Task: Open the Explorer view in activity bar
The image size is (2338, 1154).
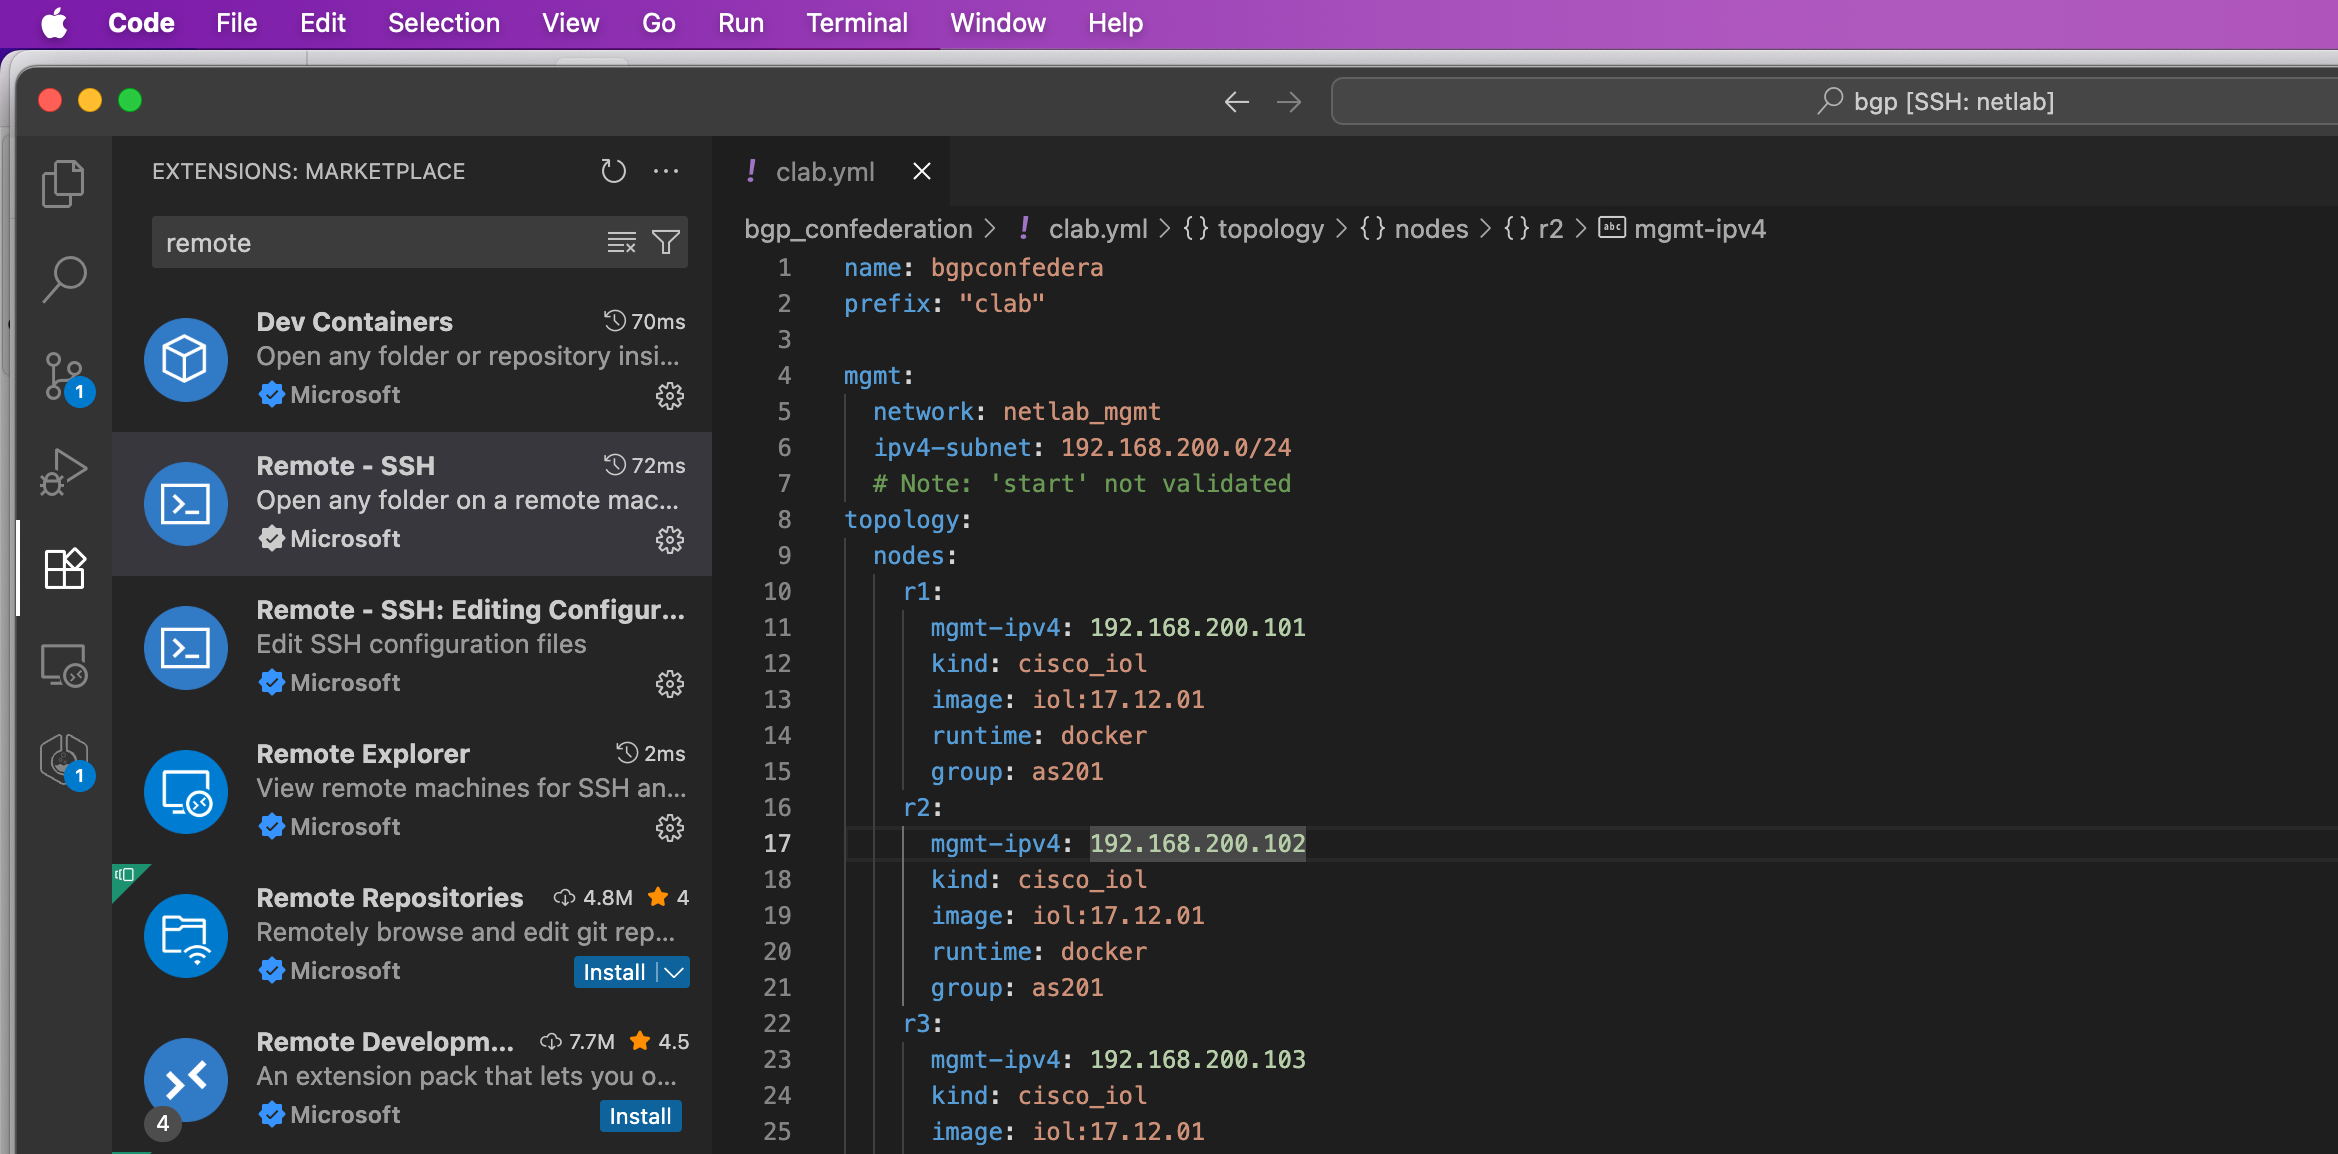Action: (64, 184)
